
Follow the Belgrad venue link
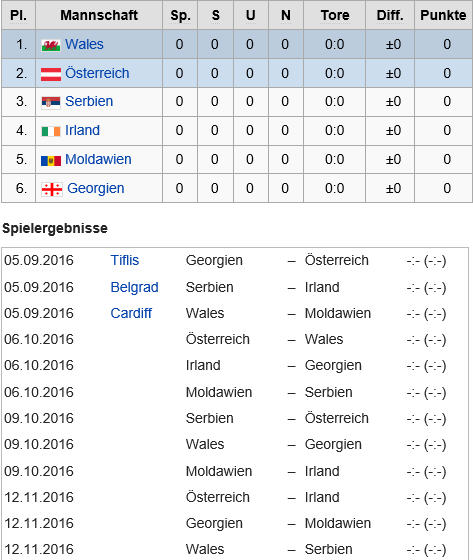tap(134, 287)
